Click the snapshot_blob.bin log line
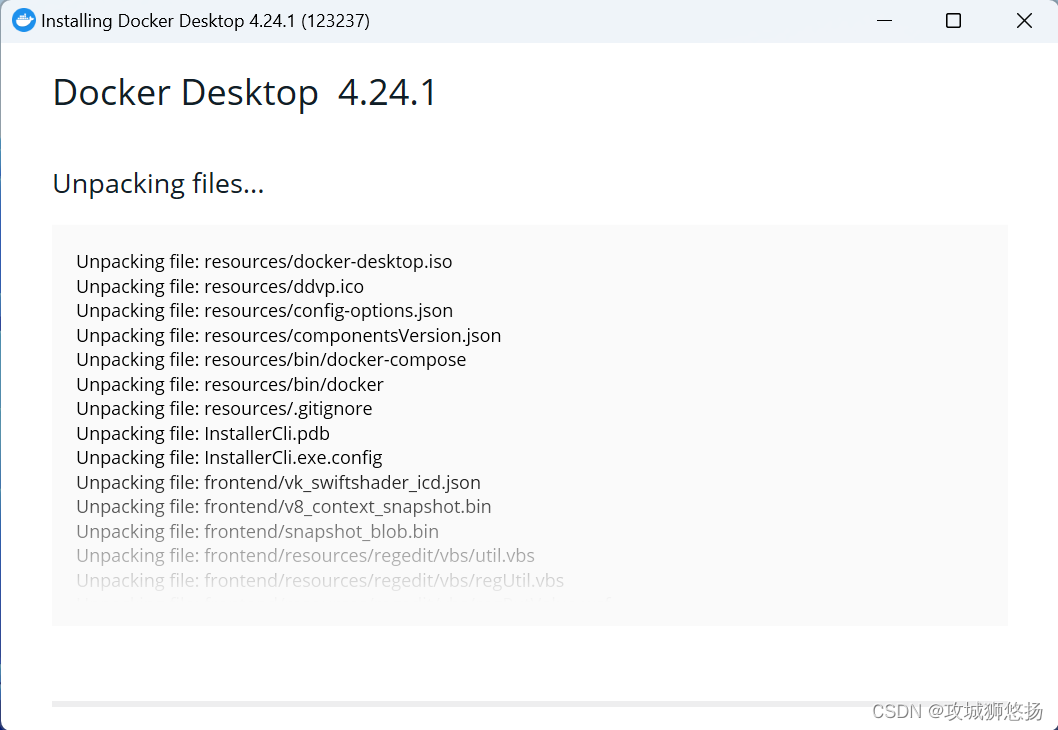The height and width of the screenshot is (730, 1058). (x=258, y=531)
